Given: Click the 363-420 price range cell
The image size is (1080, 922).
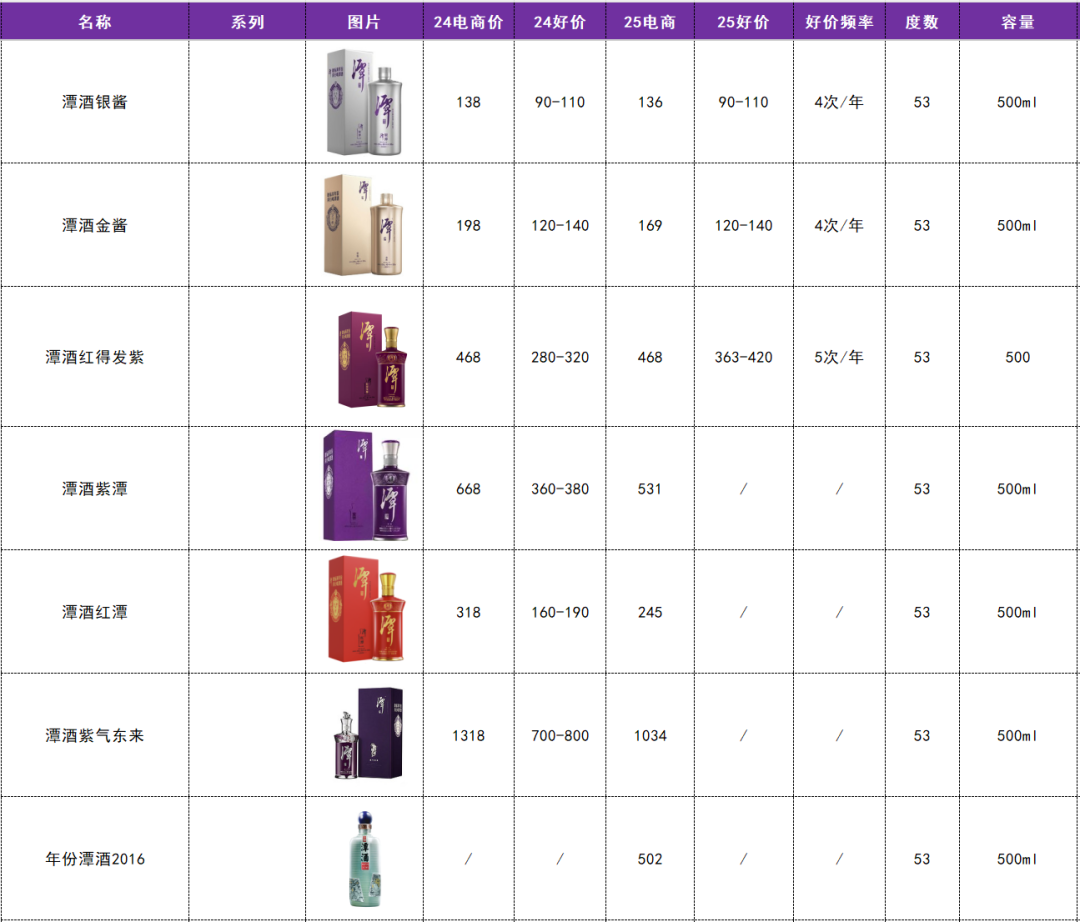Looking at the screenshot, I should coord(743,357).
